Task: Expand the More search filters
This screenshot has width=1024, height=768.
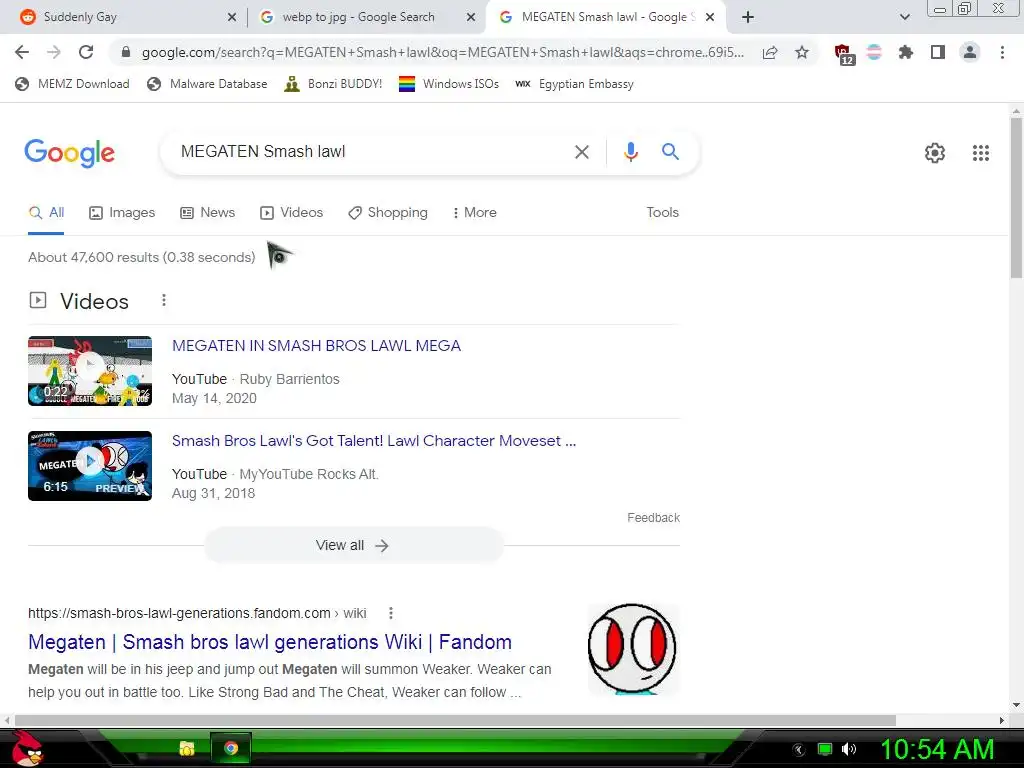Action: click(474, 212)
